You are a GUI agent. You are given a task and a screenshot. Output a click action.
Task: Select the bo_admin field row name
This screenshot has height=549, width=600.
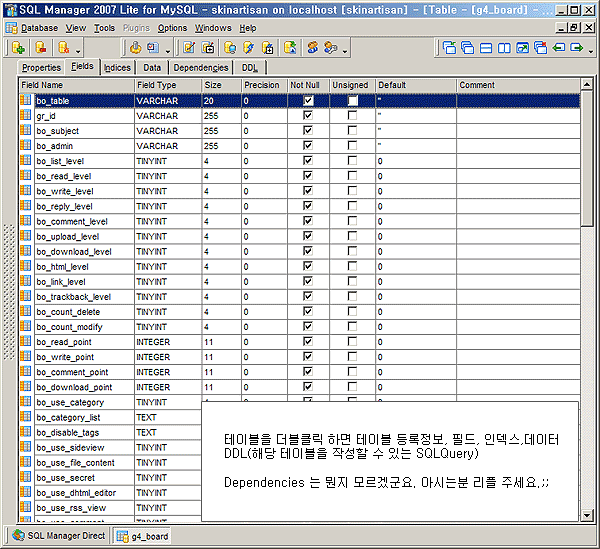pyautogui.click(x=54, y=146)
